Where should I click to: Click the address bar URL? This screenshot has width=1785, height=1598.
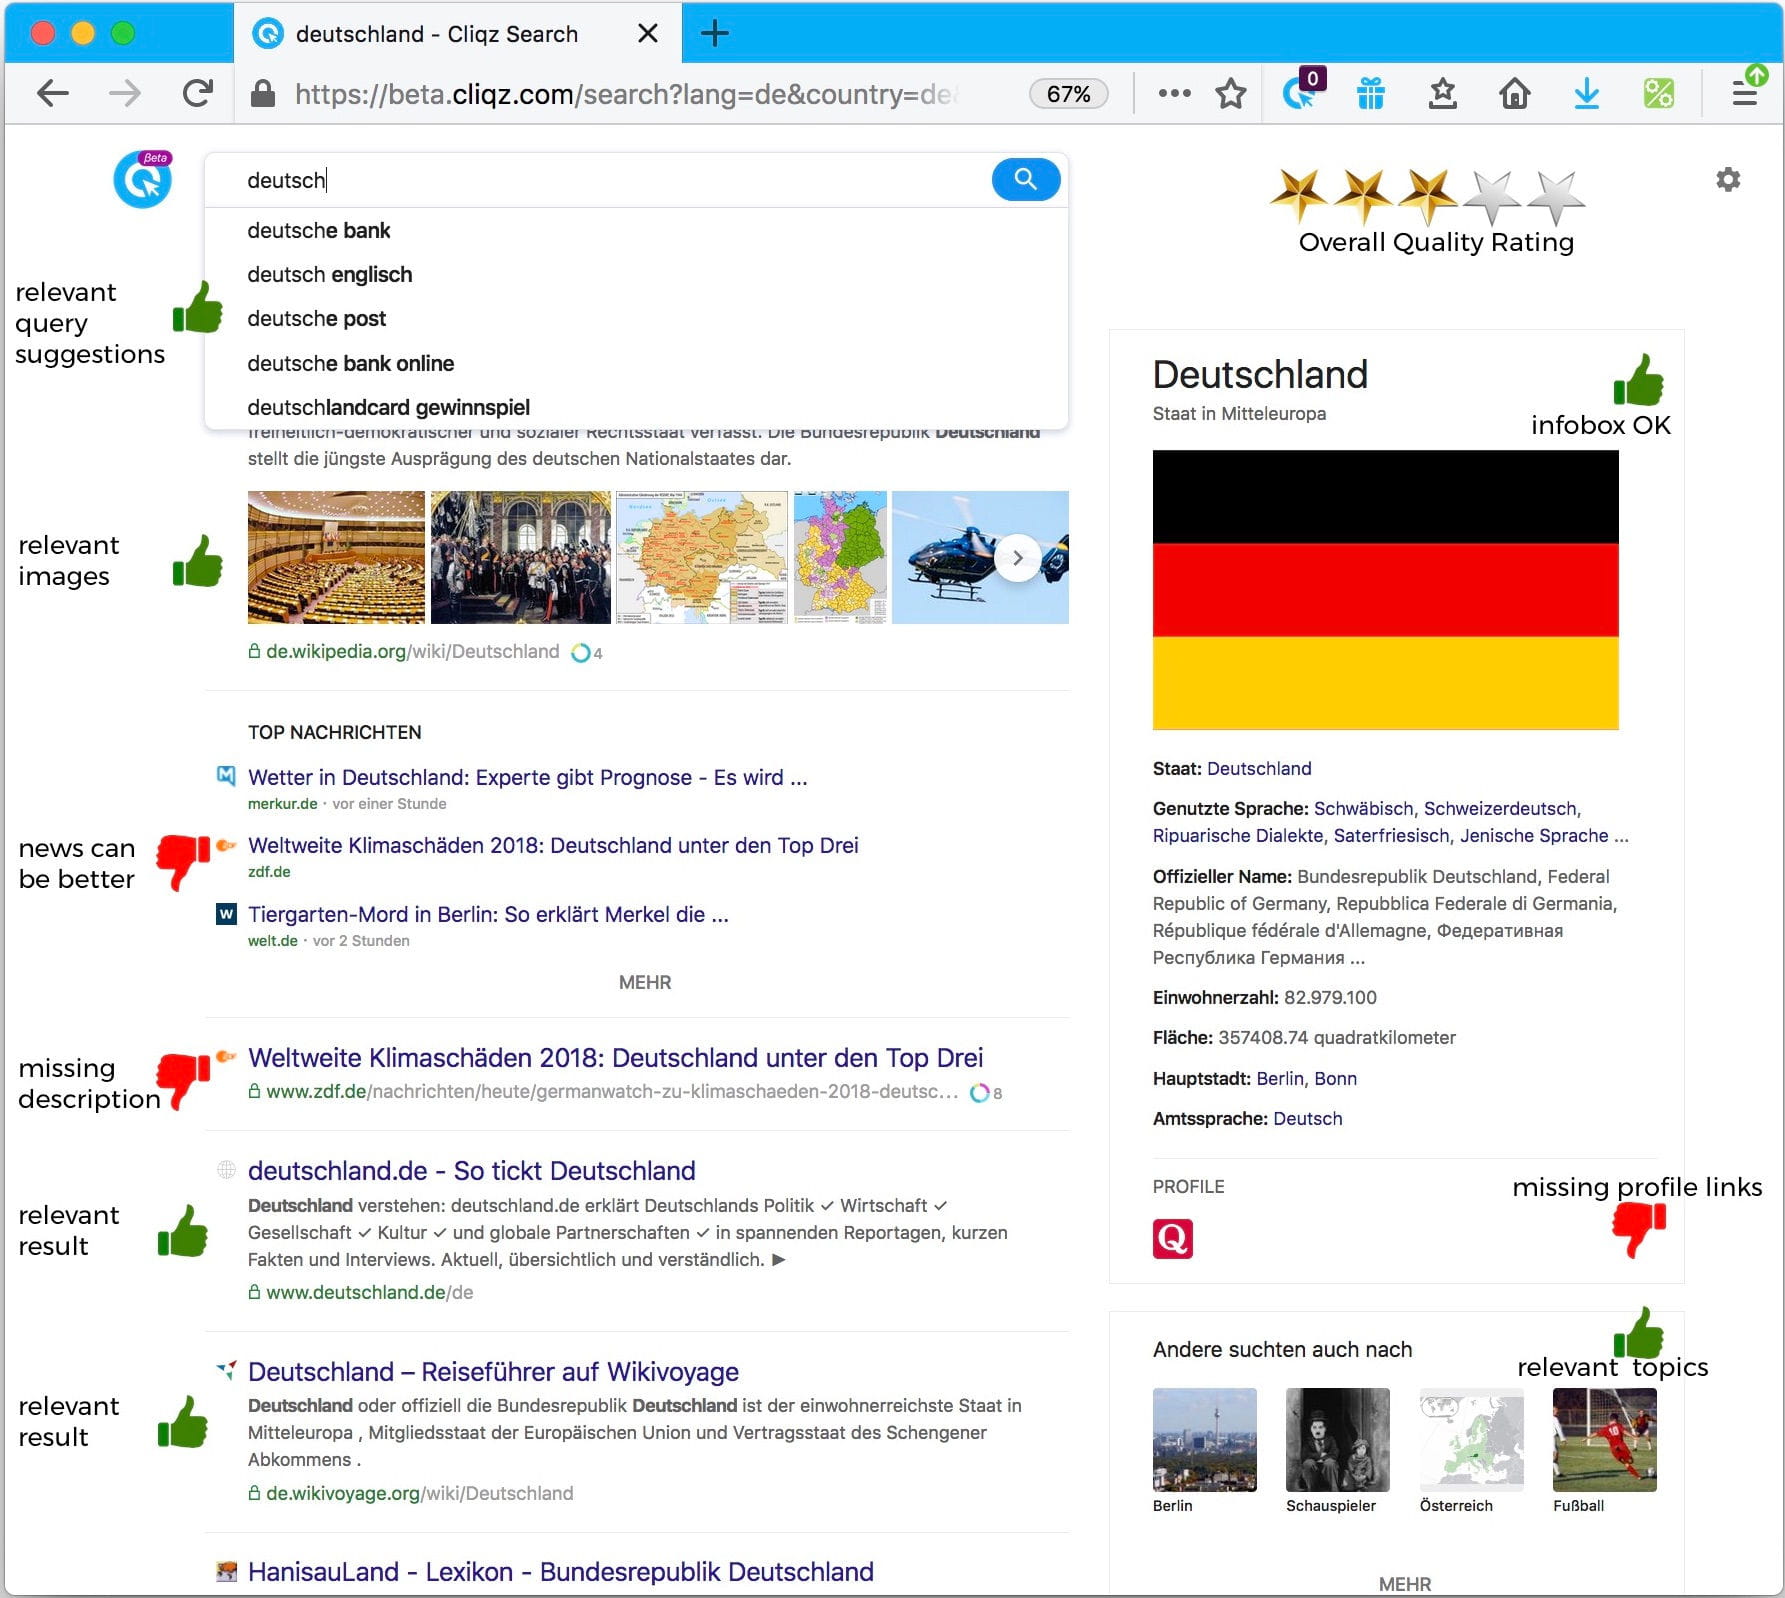coord(625,94)
